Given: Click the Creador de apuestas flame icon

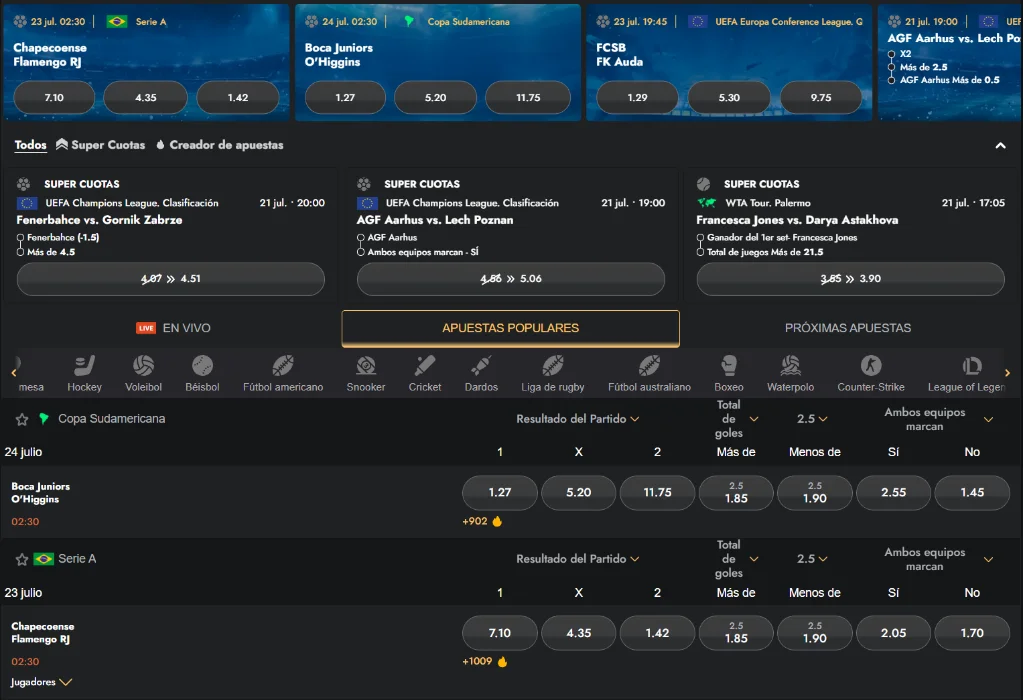Looking at the screenshot, I should click(160, 145).
